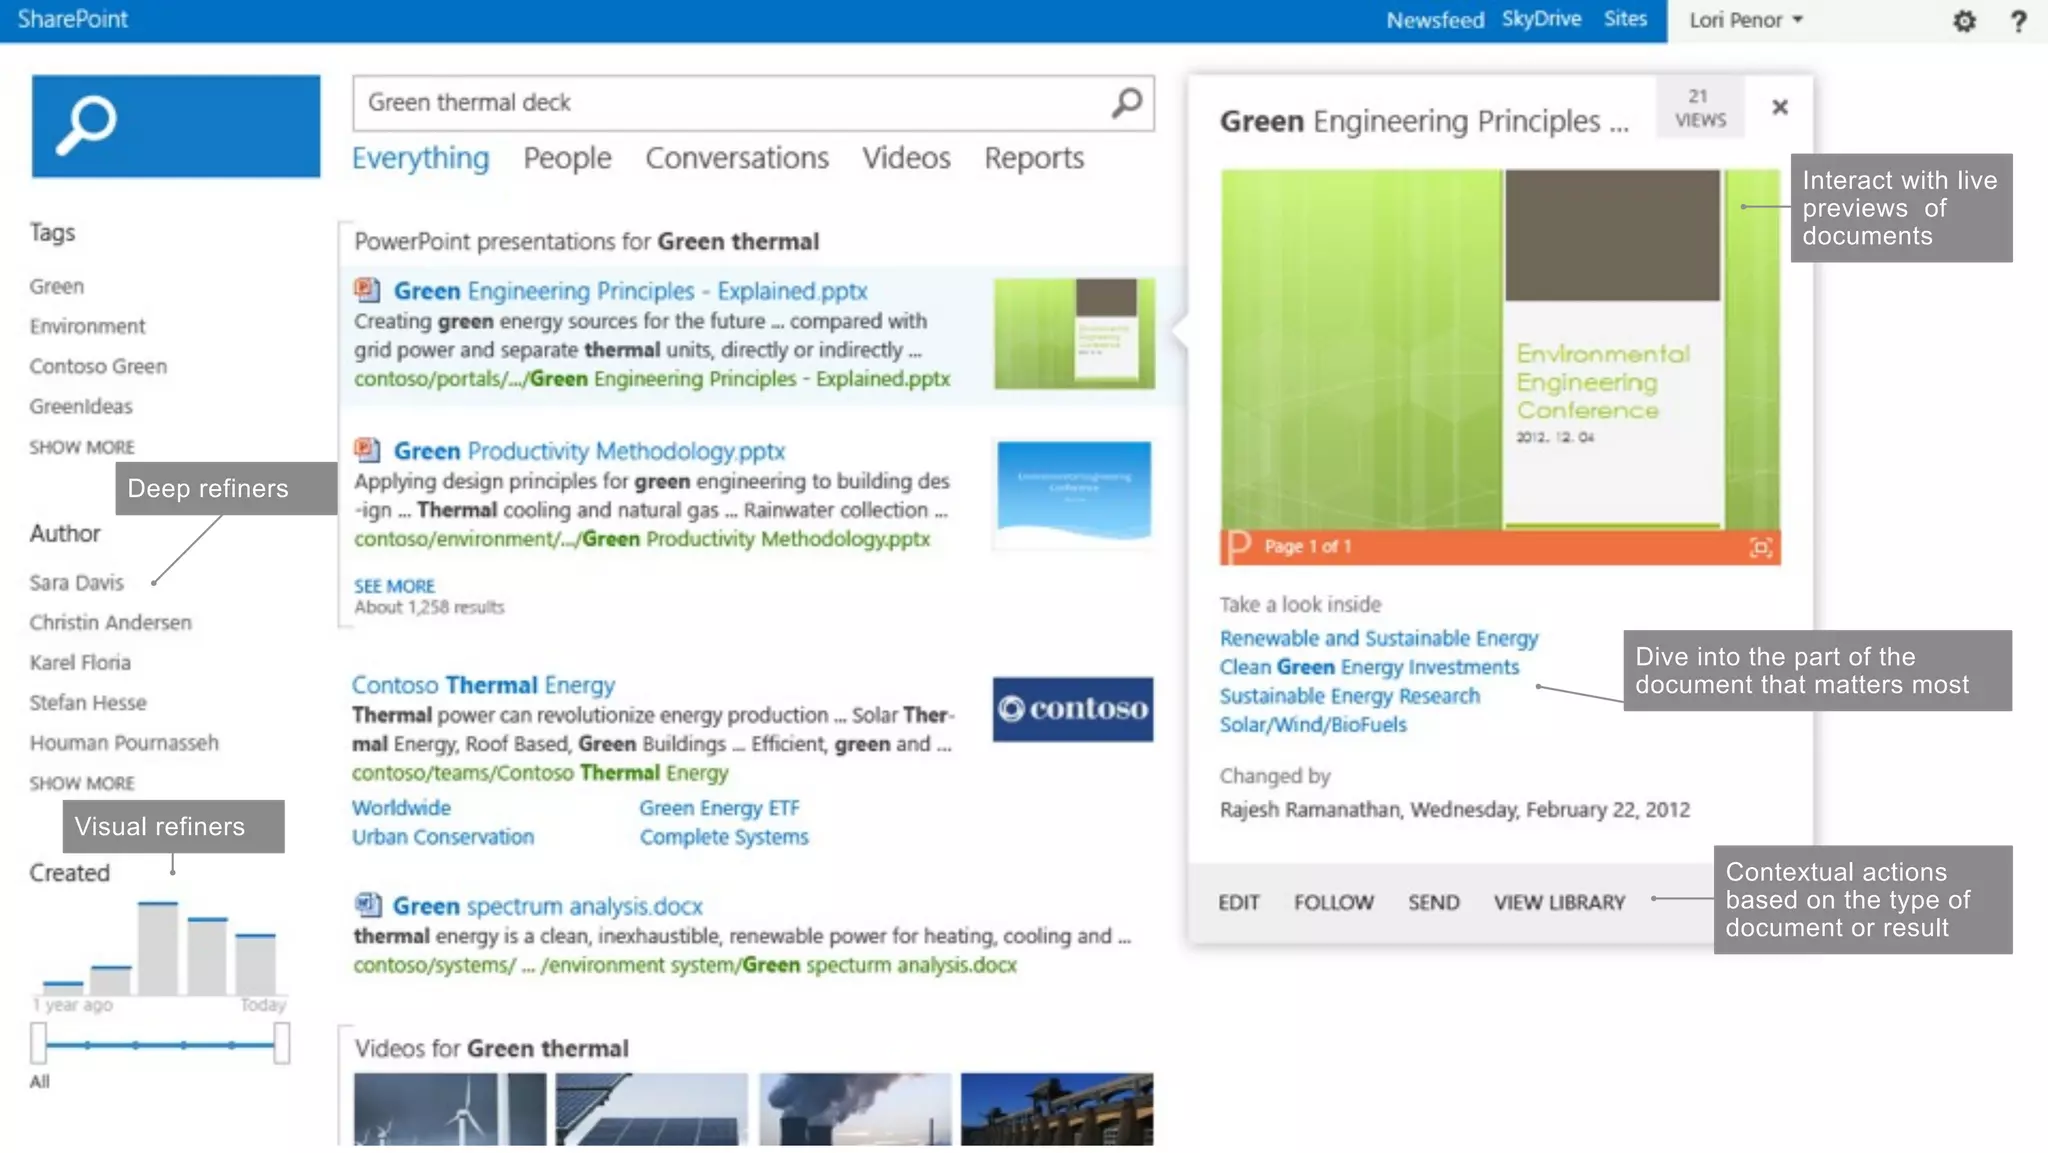Open Sites in the top bar
The width and height of the screenshot is (2048, 1153).
[x=1625, y=19]
